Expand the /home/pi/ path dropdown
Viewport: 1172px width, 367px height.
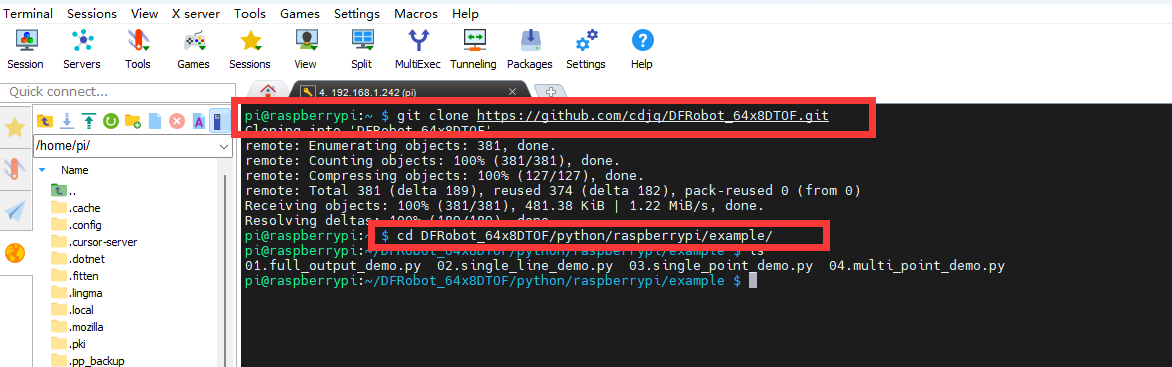(223, 146)
